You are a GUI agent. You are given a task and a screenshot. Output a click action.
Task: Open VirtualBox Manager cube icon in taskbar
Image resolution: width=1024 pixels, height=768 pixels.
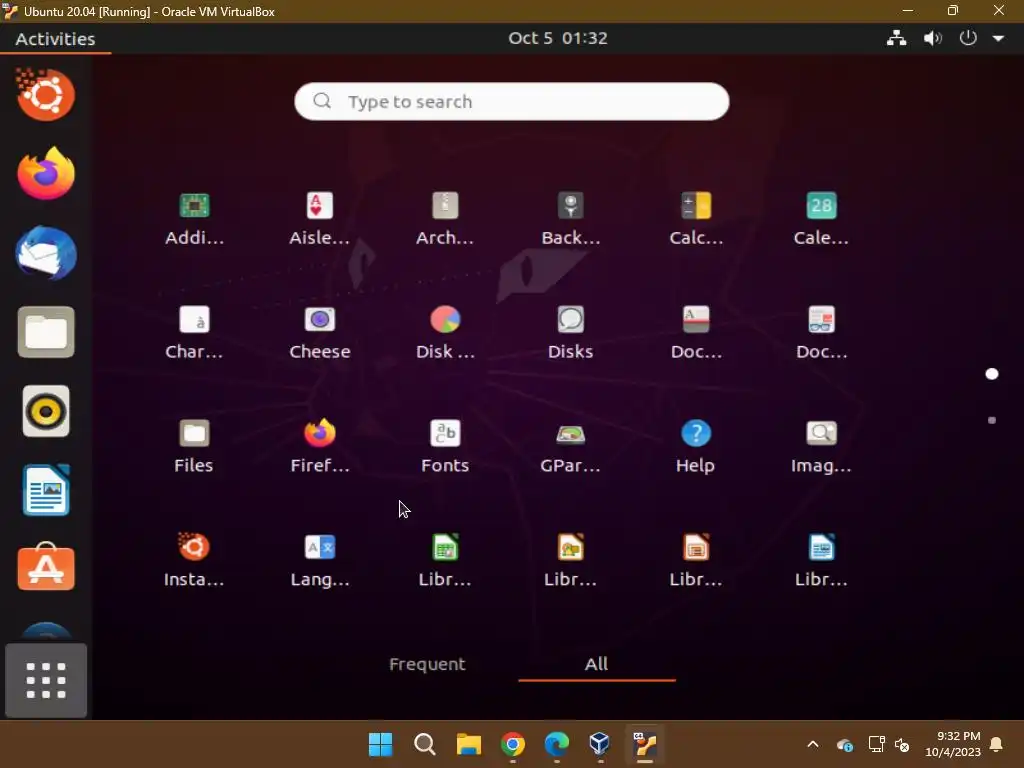coord(600,744)
